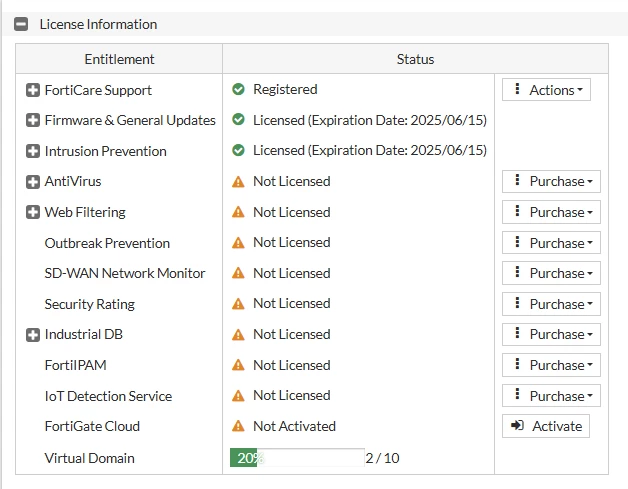Click warning icon beside Not Activated
Viewport: 628px width, 489px height.
238,426
